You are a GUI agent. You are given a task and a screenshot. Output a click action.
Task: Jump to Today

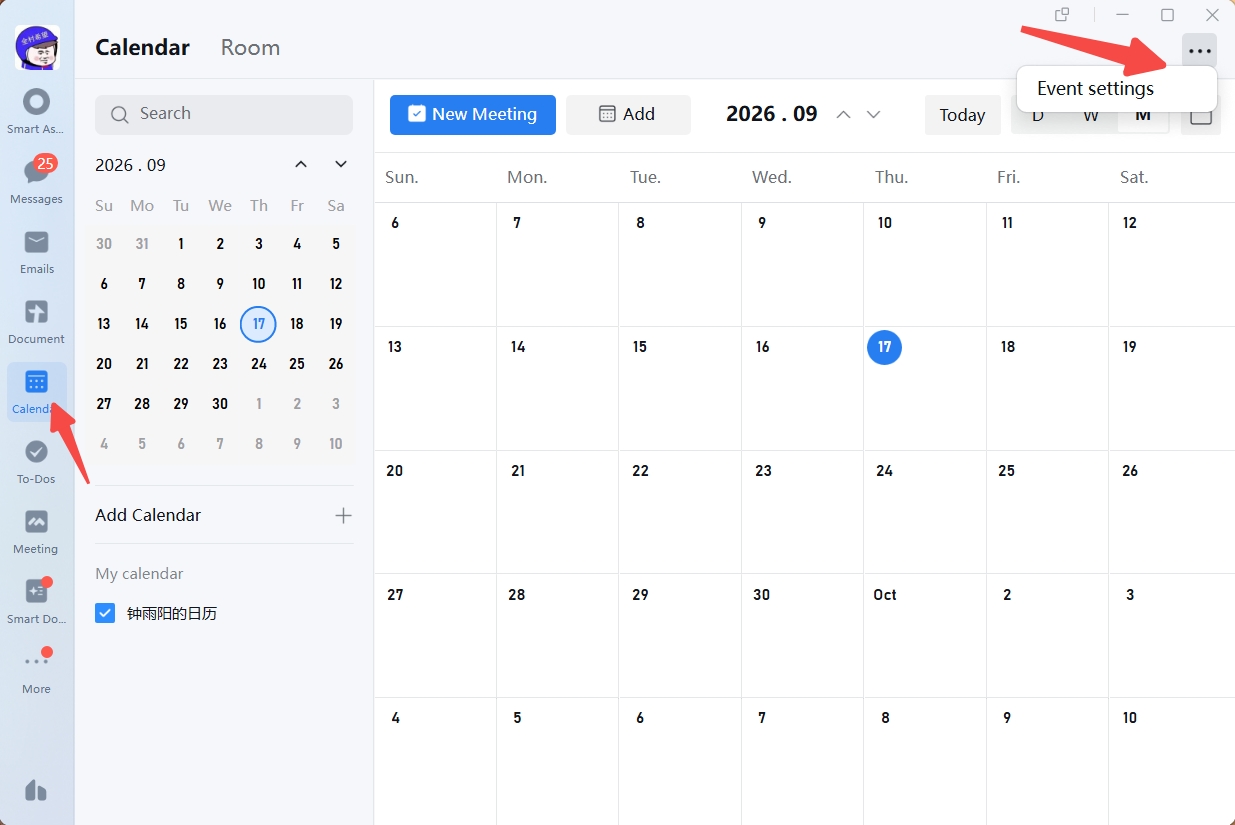pos(962,115)
